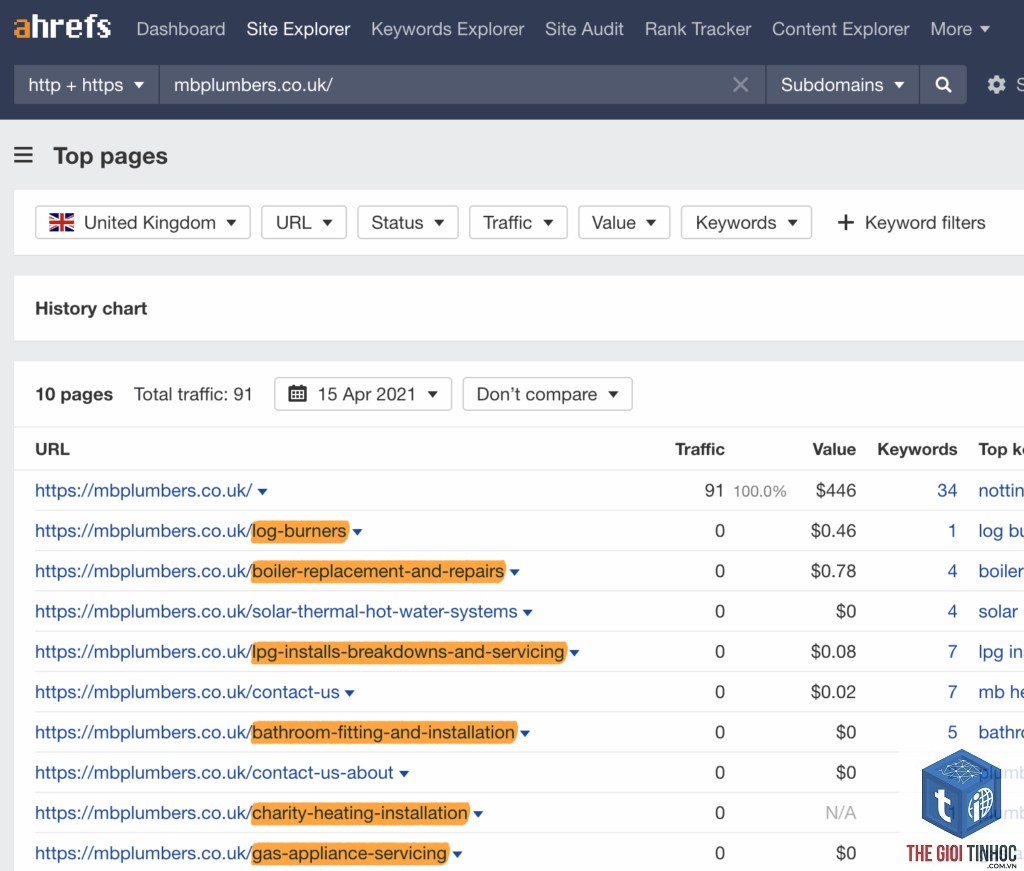Click the 34 keywords count for homepage
Screen dimensions: 1024x871
pos(947,490)
